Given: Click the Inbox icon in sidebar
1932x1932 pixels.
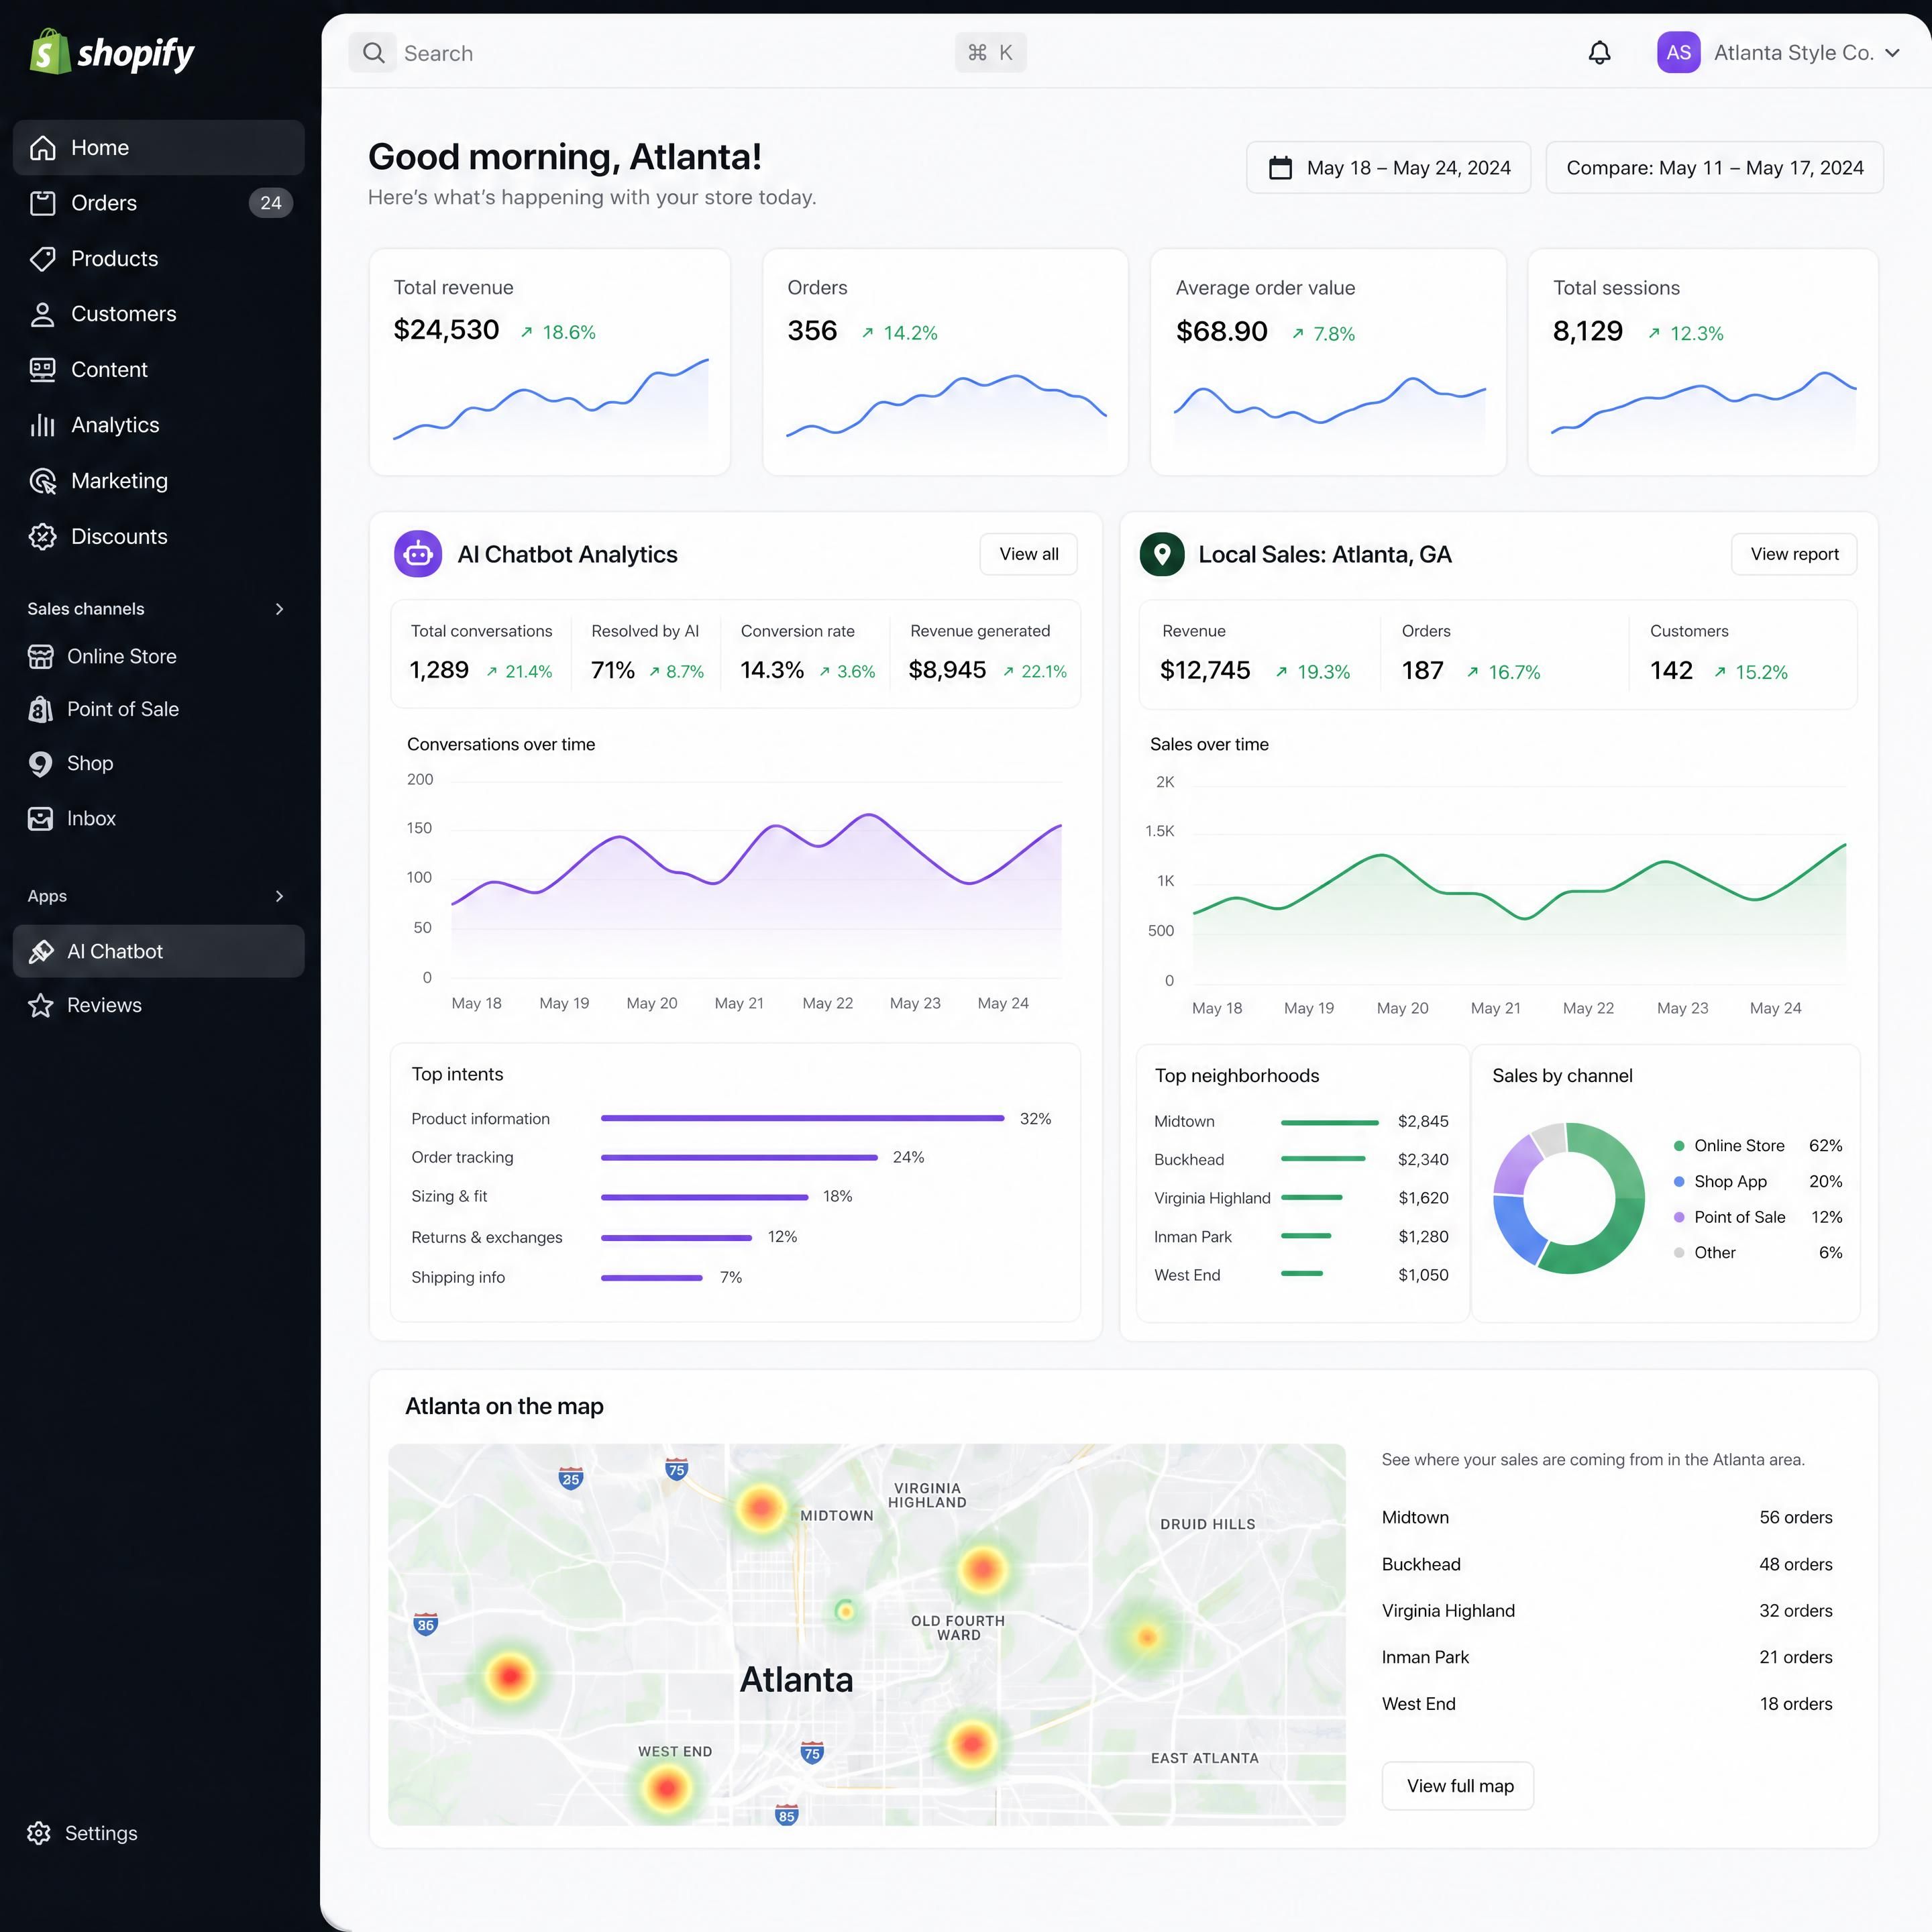Looking at the screenshot, I should click(40, 819).
